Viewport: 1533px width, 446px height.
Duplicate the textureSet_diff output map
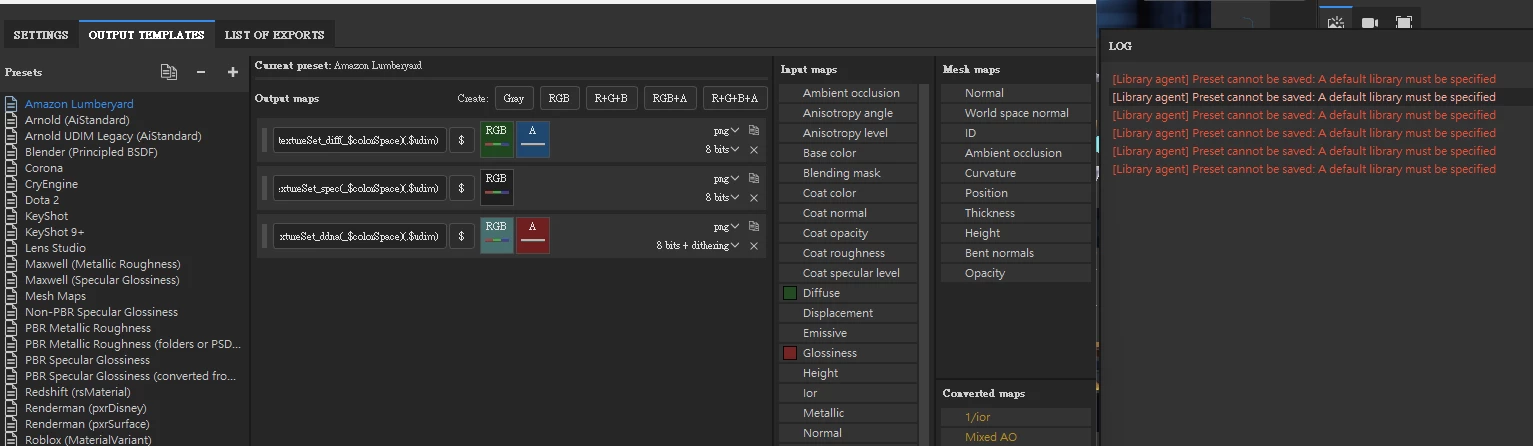(754, 130)
